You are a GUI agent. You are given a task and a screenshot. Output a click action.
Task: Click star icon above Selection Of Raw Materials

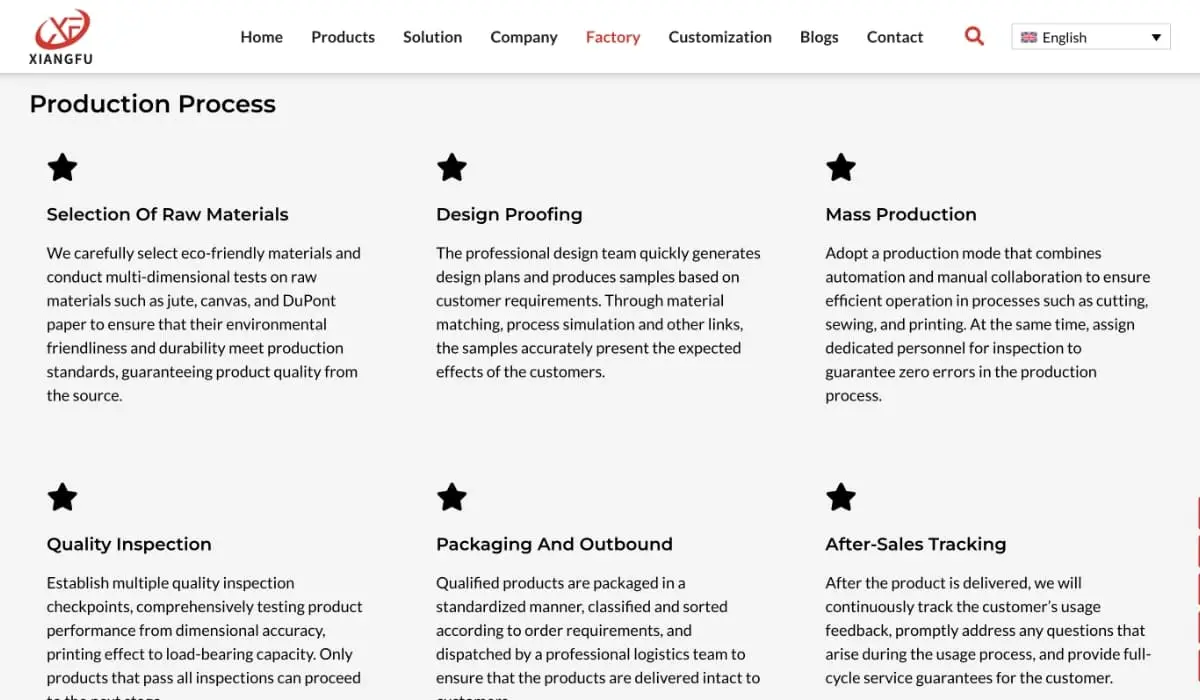click(x=62, y=167)
